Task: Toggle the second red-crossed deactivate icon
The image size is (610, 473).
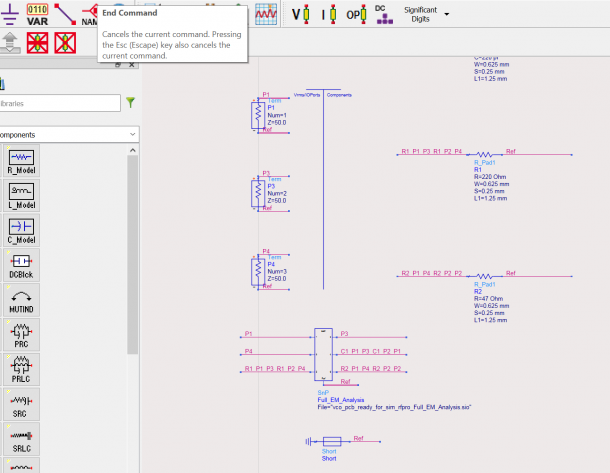Action: [x=65, y=43]
